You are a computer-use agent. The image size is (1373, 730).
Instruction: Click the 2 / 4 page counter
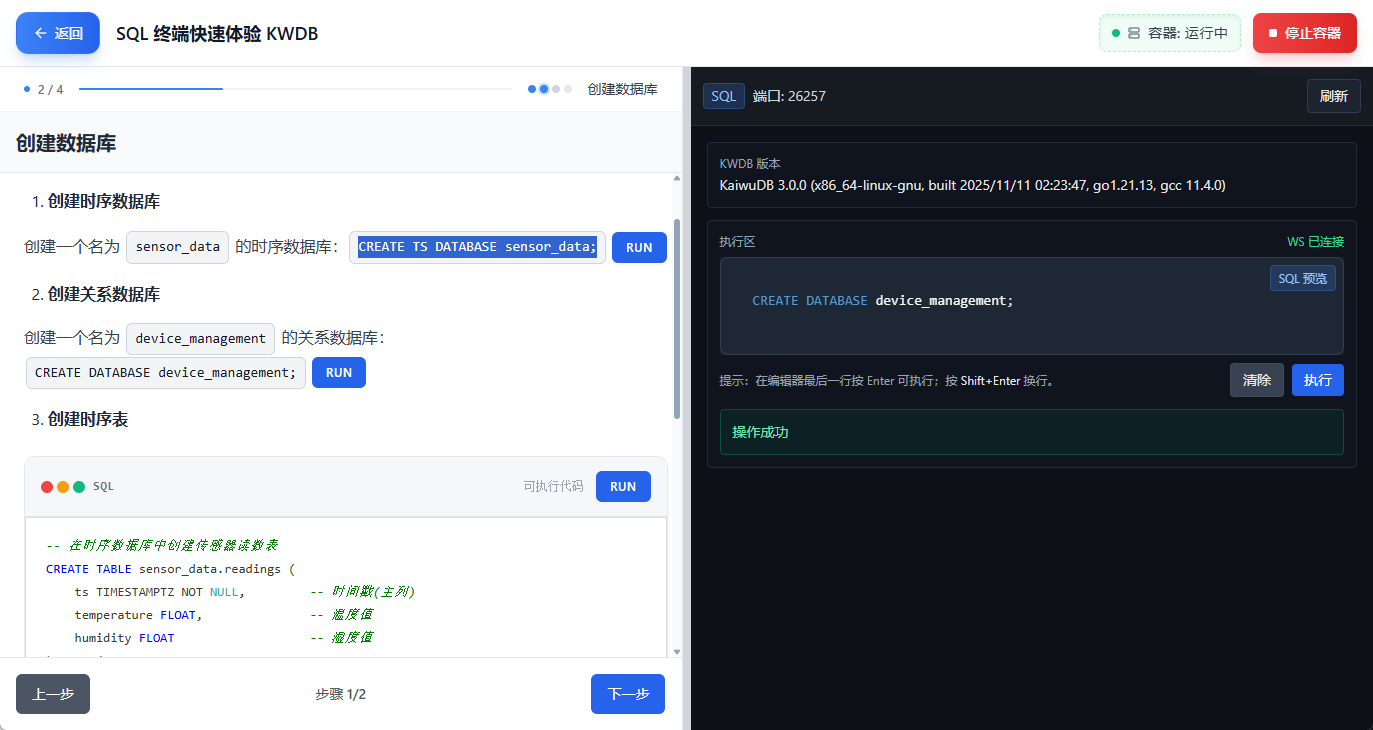point(50,89)
